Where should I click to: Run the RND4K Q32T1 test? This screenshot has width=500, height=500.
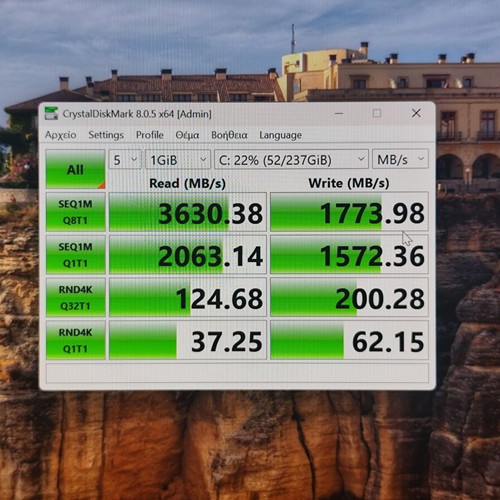coord(76,297)
